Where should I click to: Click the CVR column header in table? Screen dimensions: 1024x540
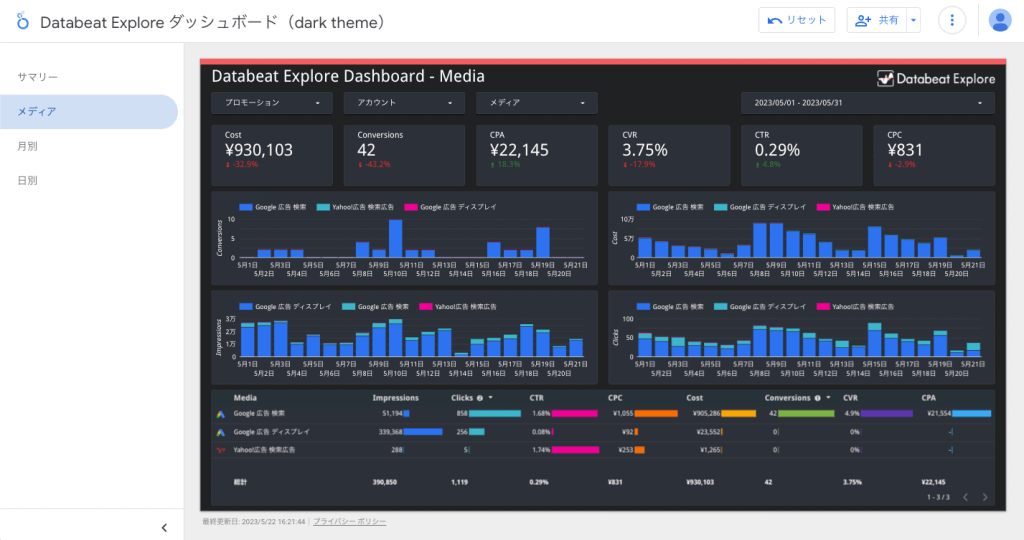[x=850, y=398]
